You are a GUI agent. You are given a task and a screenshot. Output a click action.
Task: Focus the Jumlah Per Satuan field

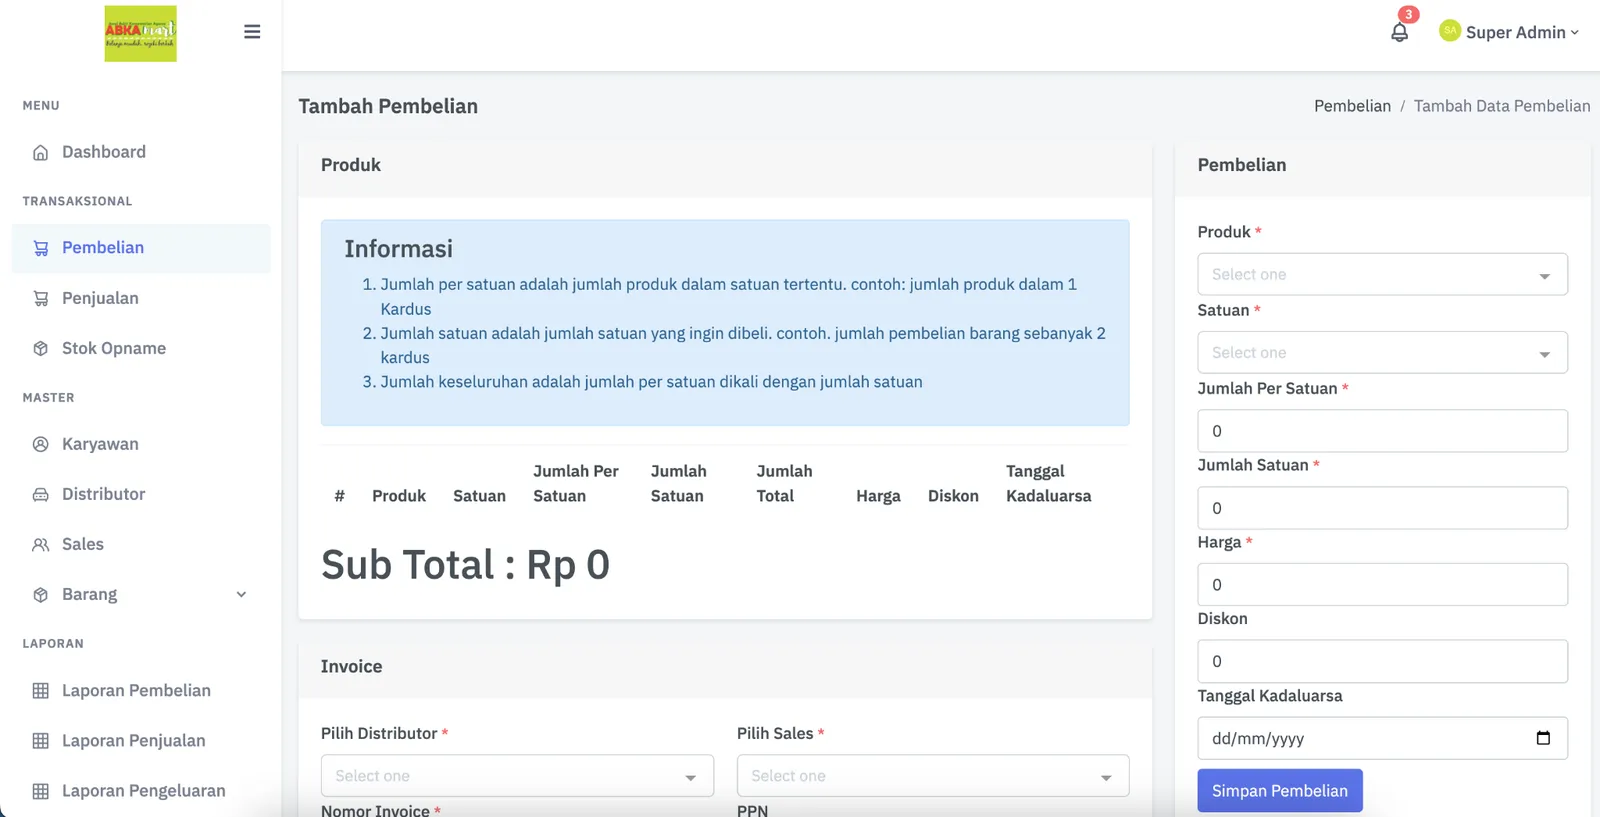pos(1382,431)
